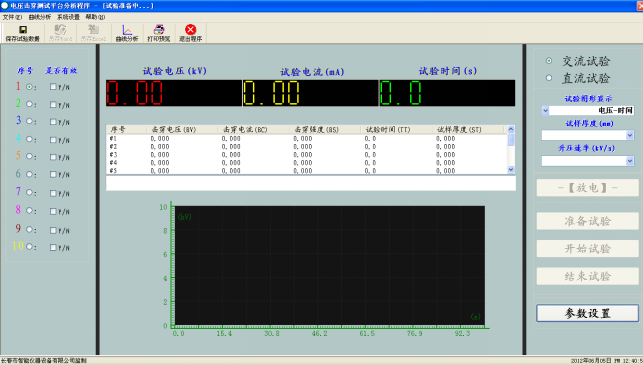Screen dimensions: 643x365
Task: Open 曲线分析 from the toolbar chart icon
Action: [127, 30]
